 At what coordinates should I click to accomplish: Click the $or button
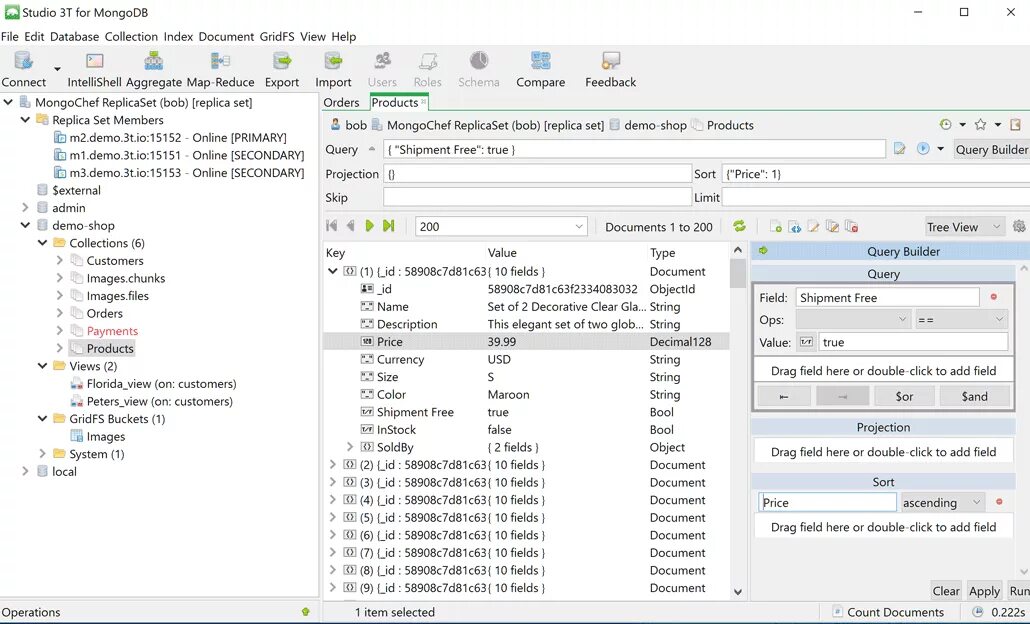905,396
